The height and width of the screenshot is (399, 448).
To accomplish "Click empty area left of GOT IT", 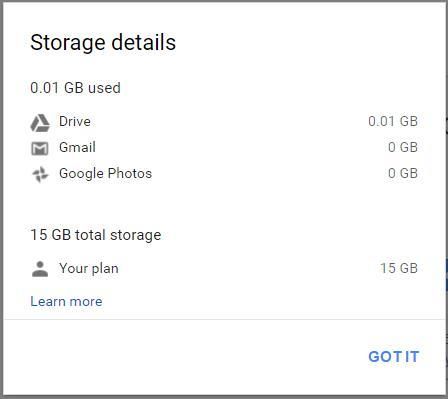I will [183, 357].
